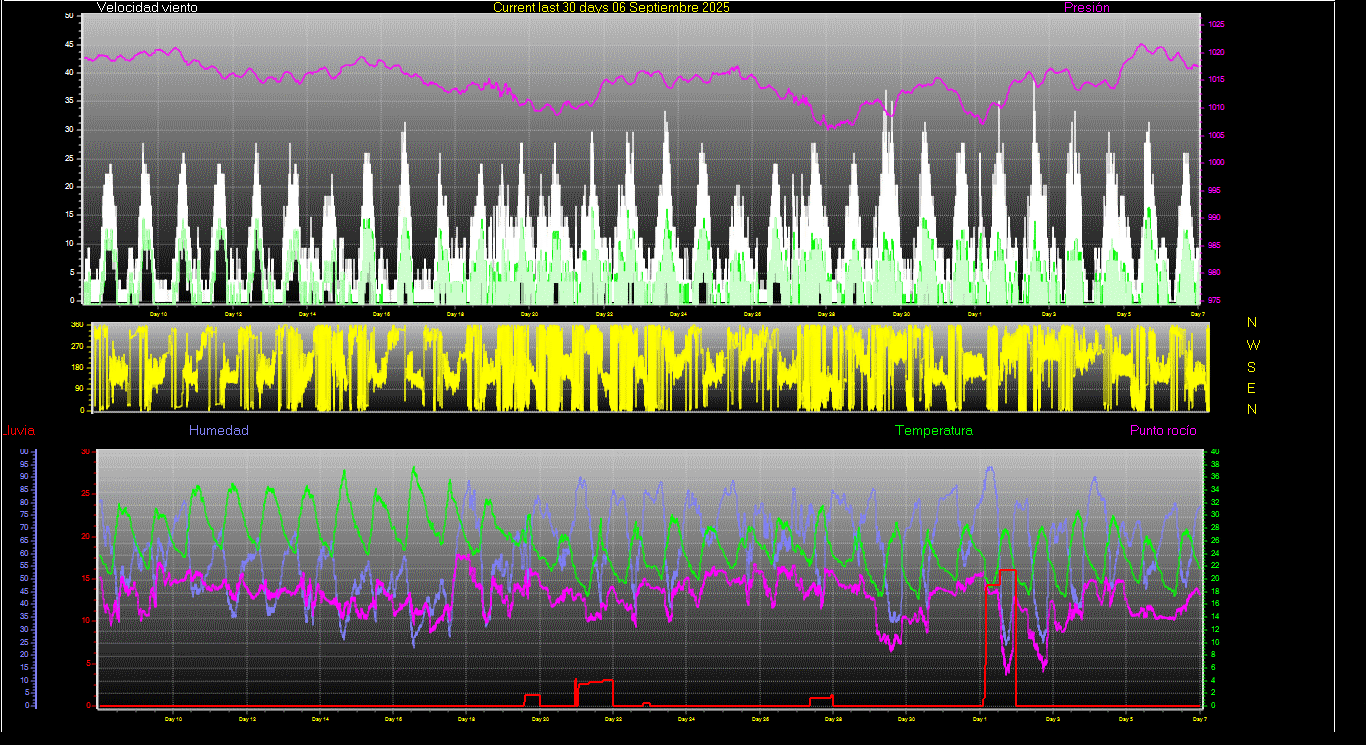Screen dimensions: 1366x745
Task: Click the '1020' pressure axis value
Action: pos(1216,52)
